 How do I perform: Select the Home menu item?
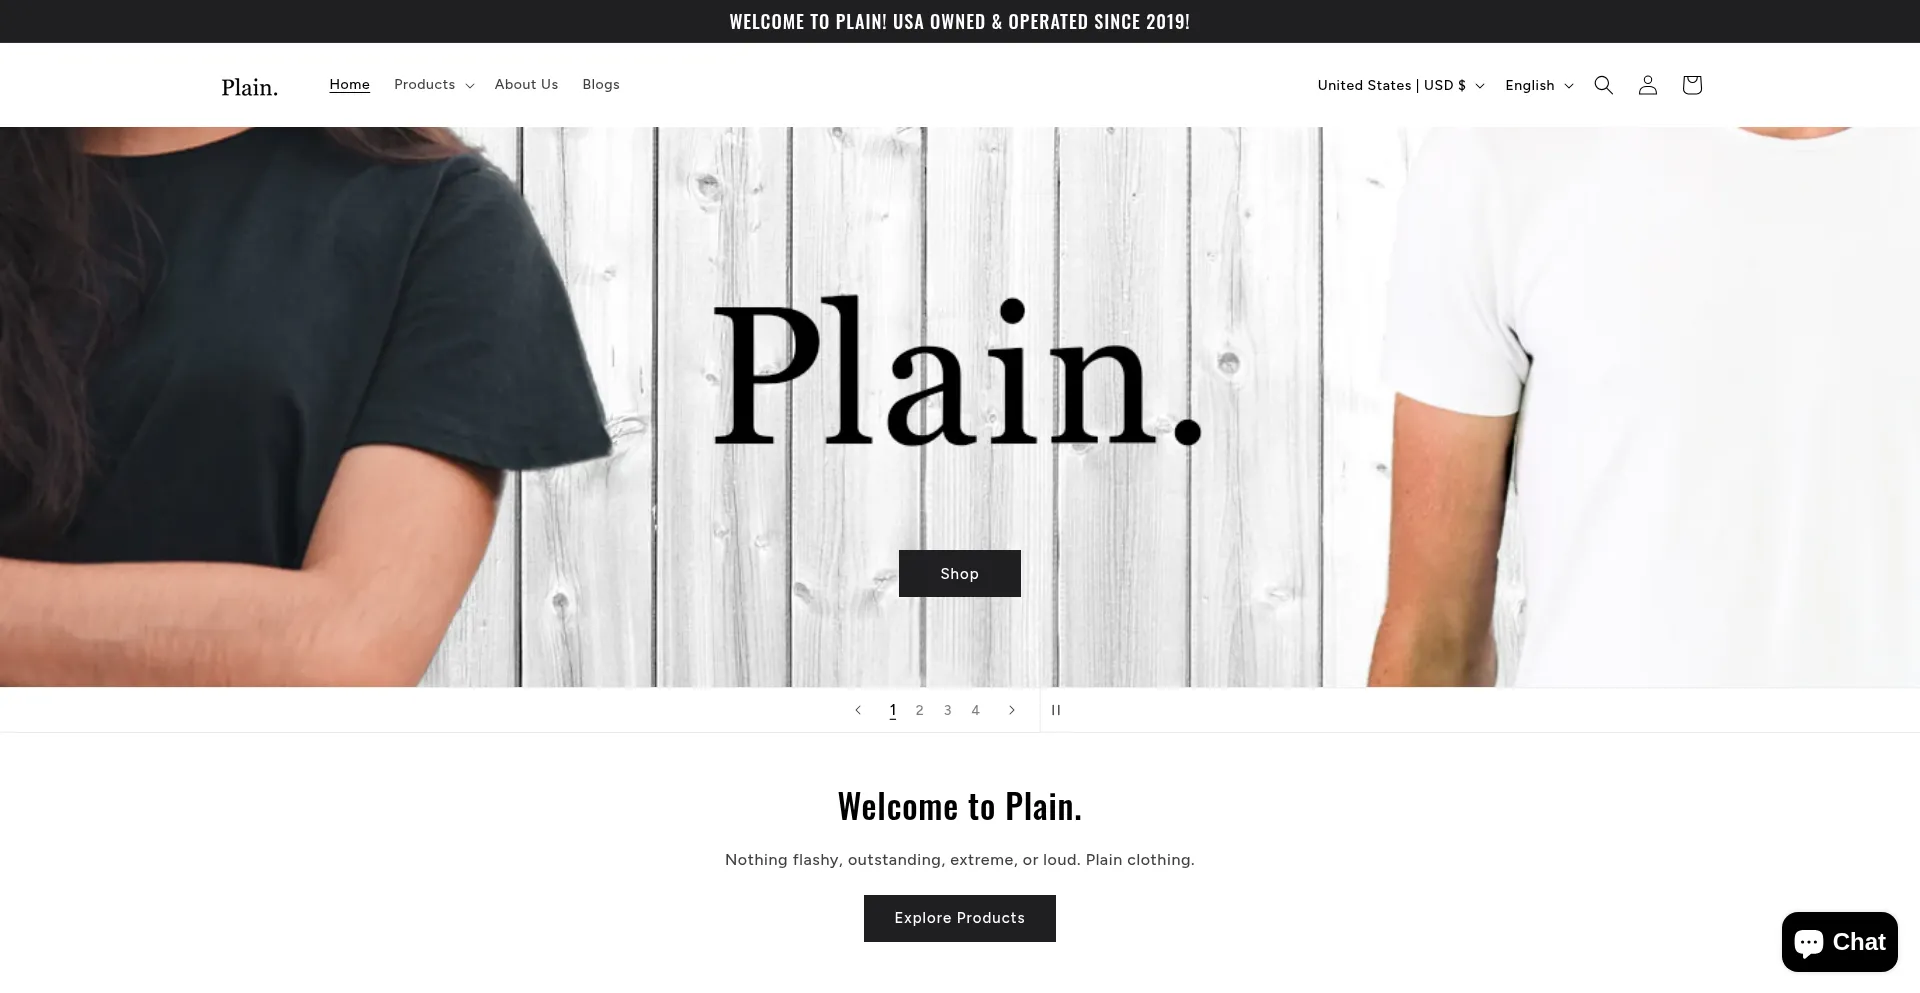[x=350, y=85]
